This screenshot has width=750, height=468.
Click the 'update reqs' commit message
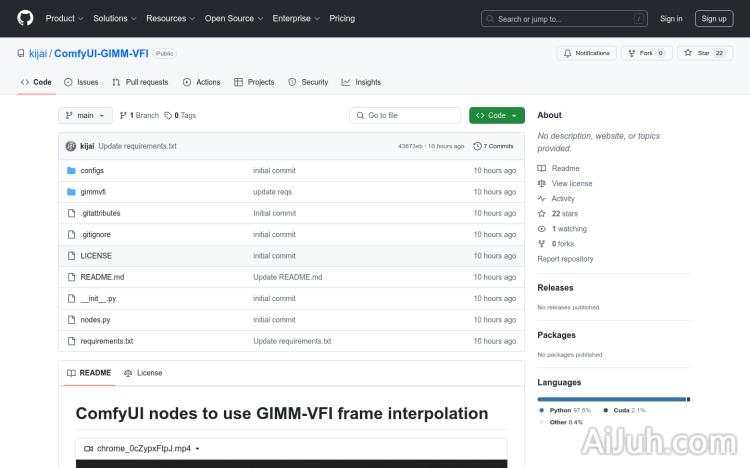(273, 192)
